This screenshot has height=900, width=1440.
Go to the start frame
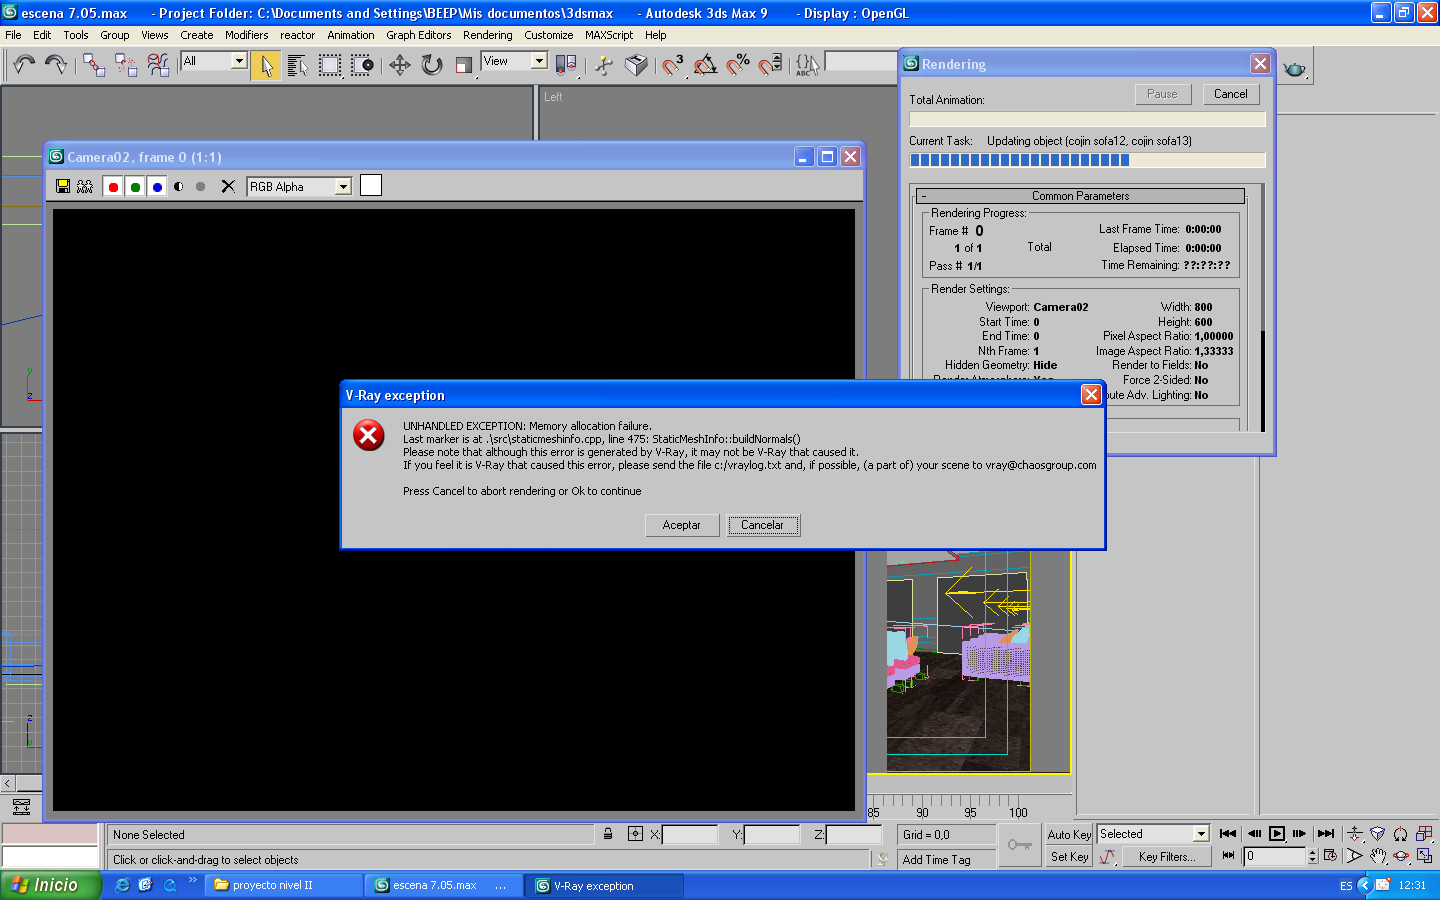point(1228,834)
